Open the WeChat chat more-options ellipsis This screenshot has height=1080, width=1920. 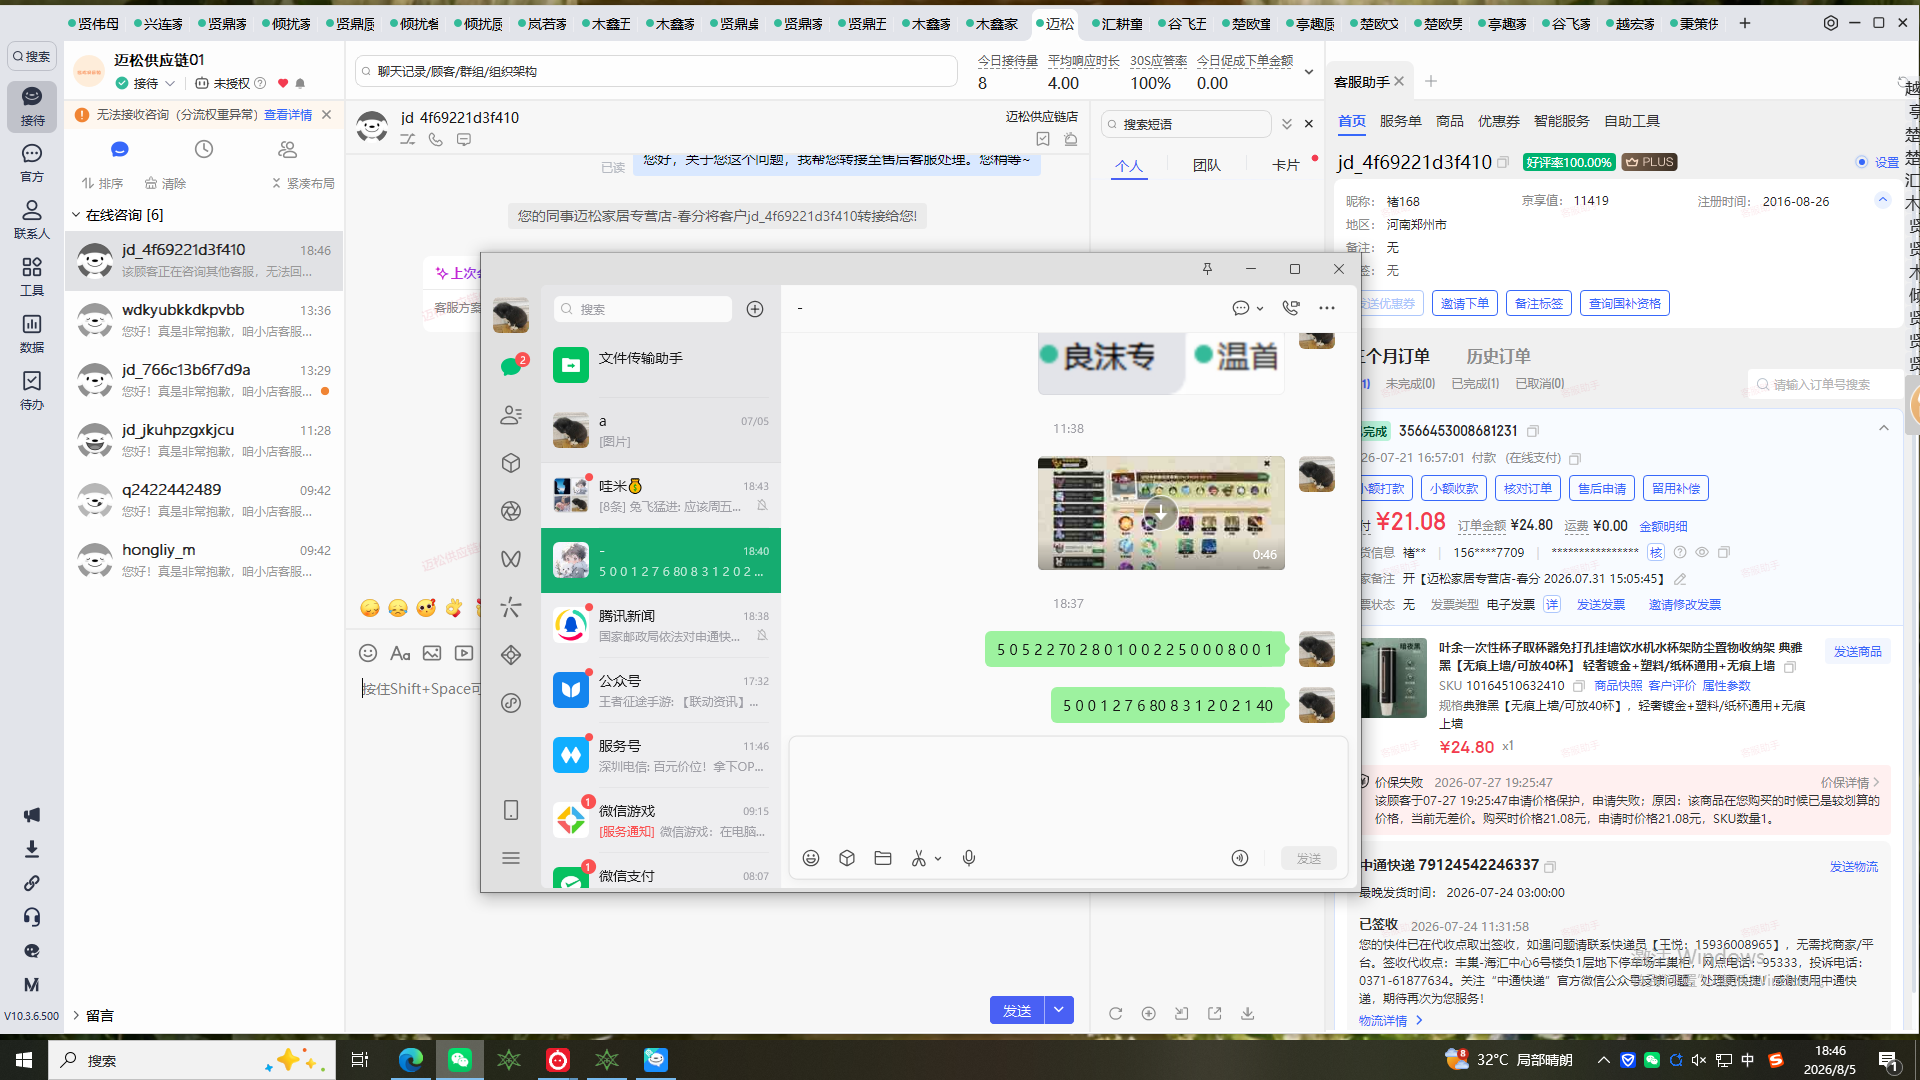pos(1327,308)
